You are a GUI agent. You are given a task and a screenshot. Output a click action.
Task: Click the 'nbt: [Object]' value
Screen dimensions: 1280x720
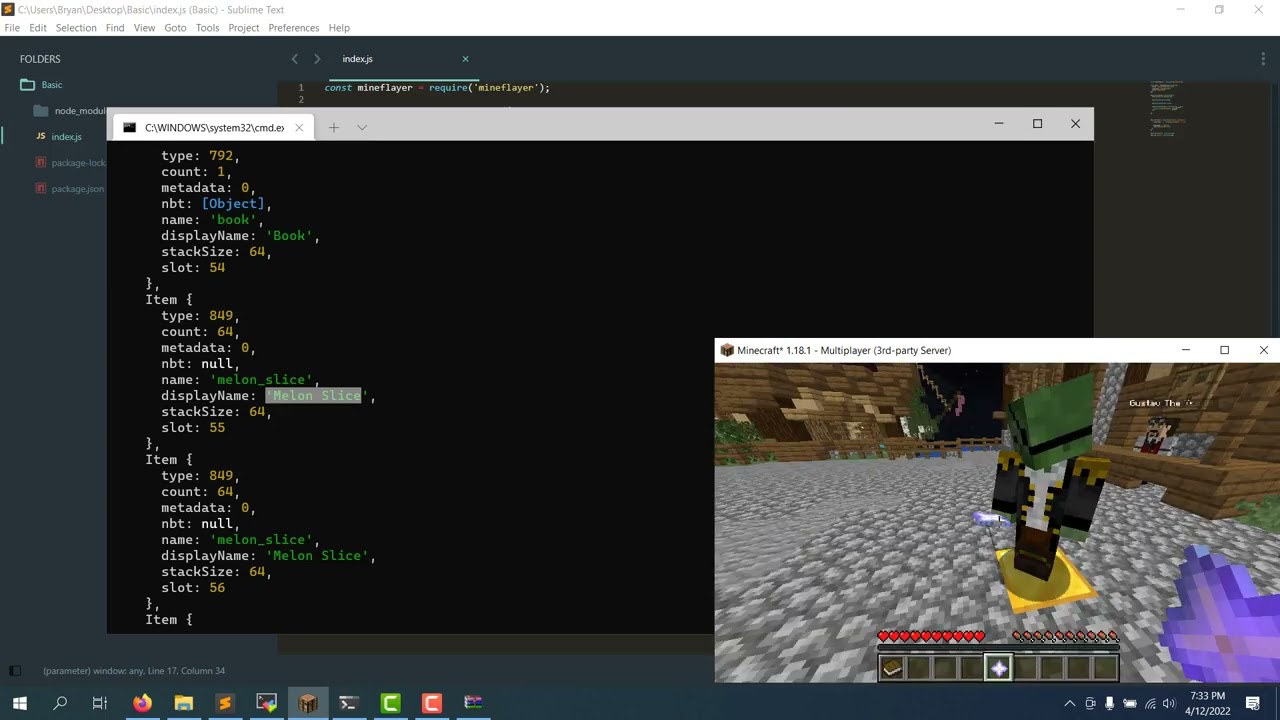[x=233, y=204]
